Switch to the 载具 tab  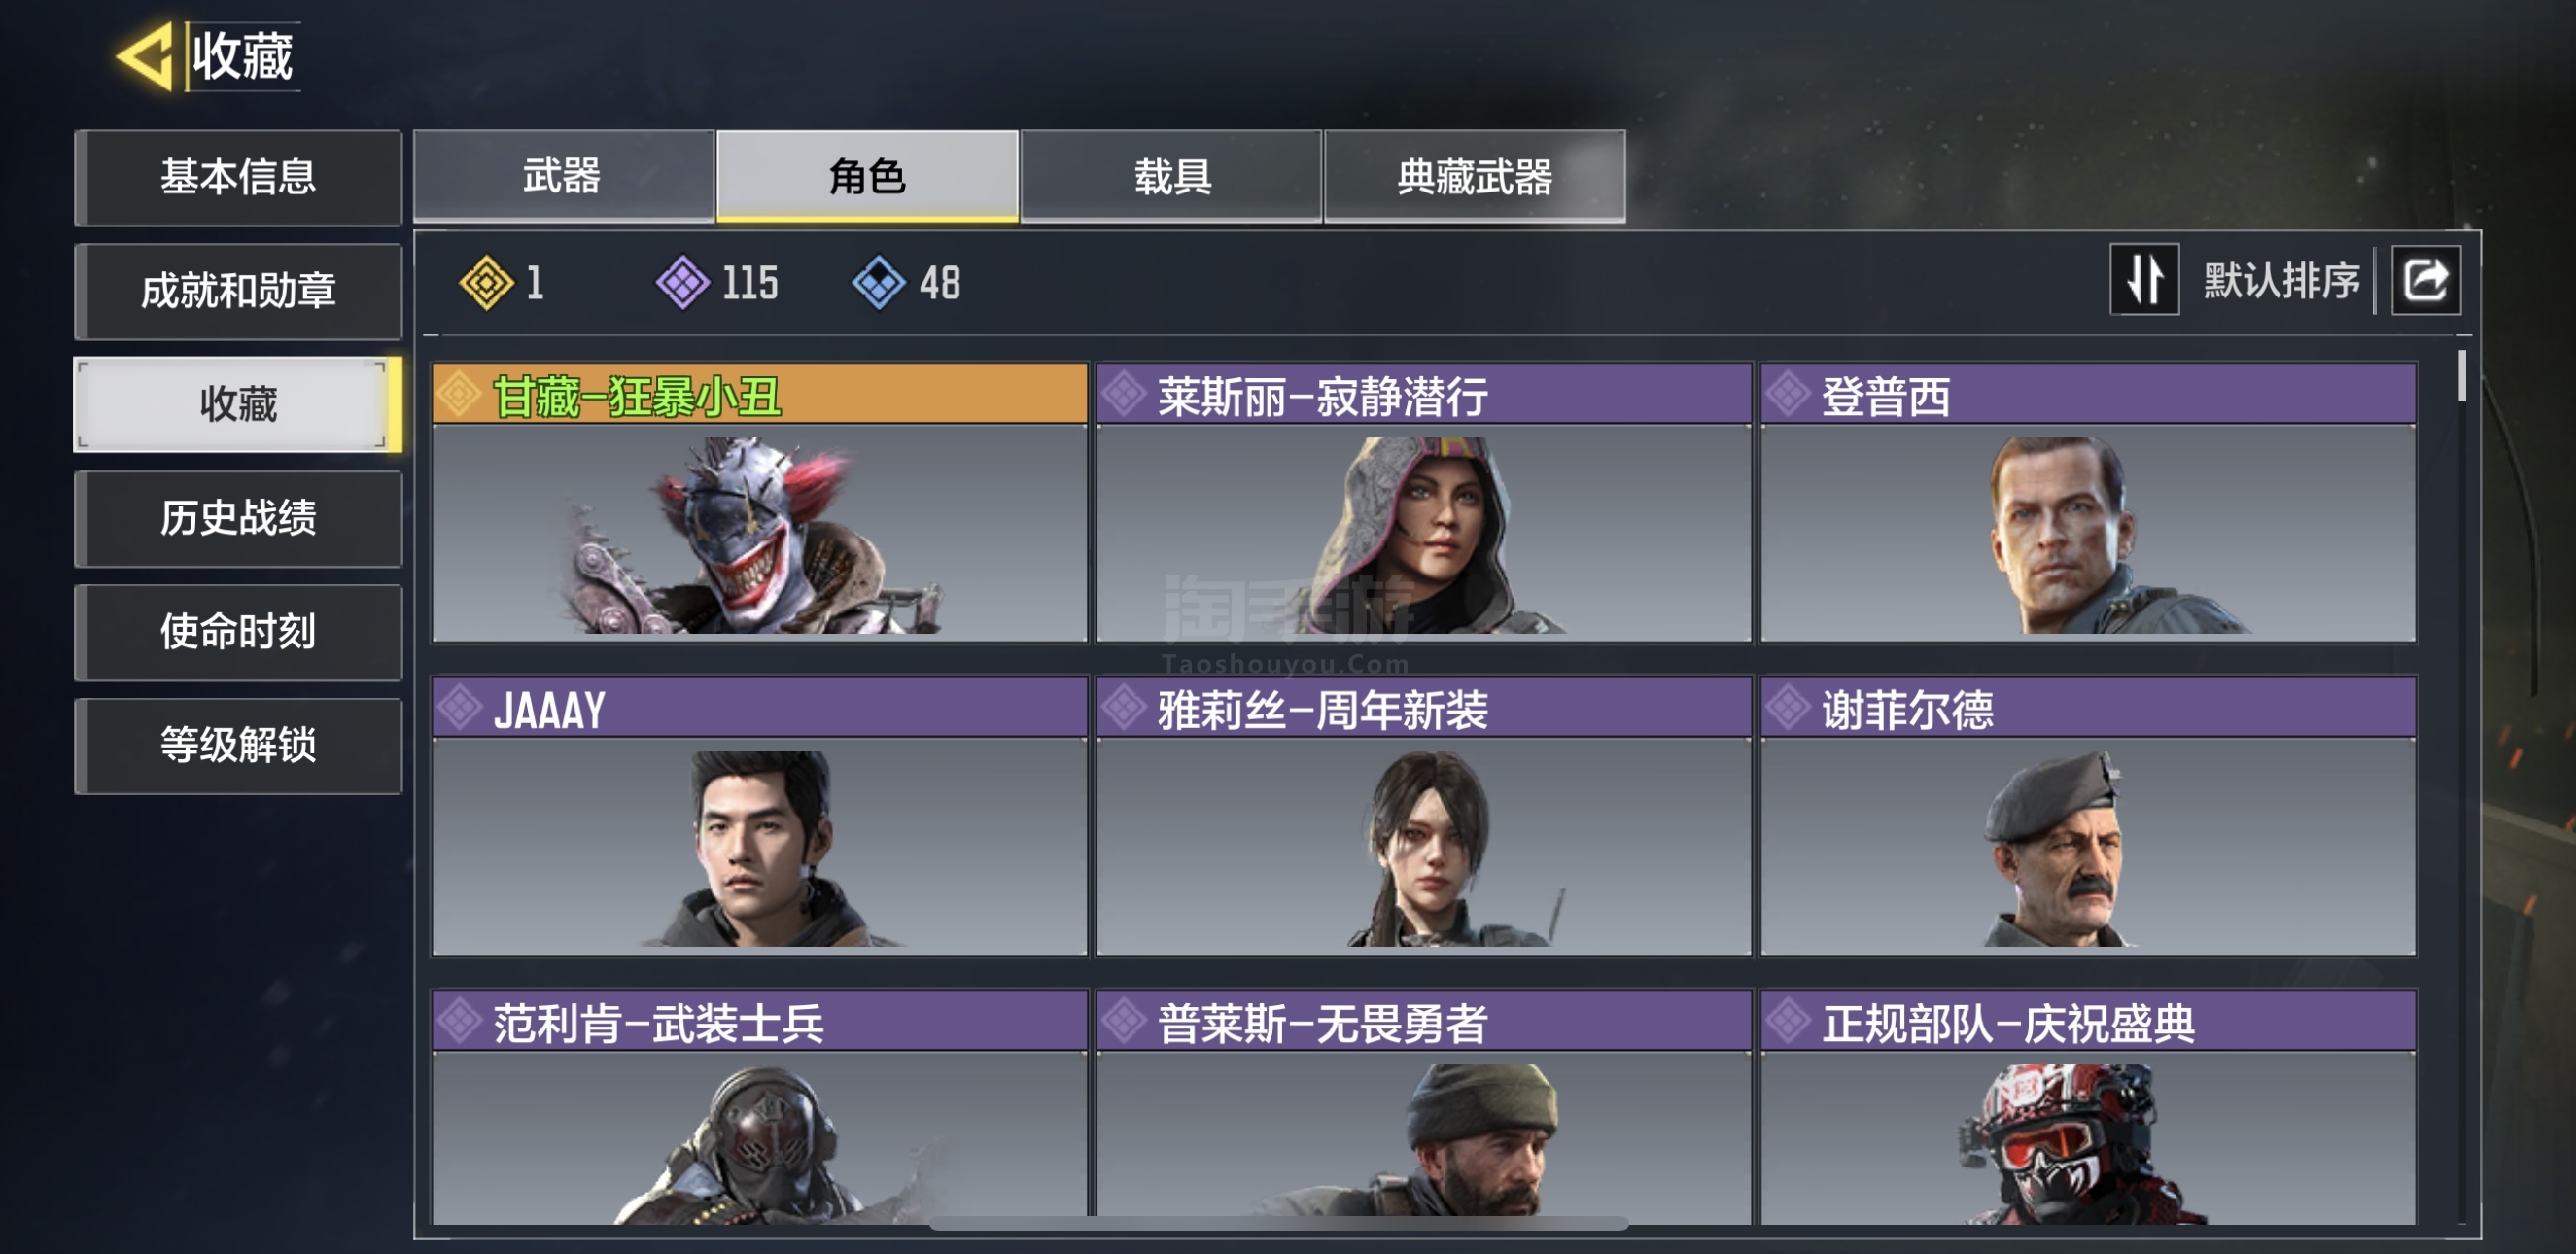pyautogui.click(x=1171, y=176)
